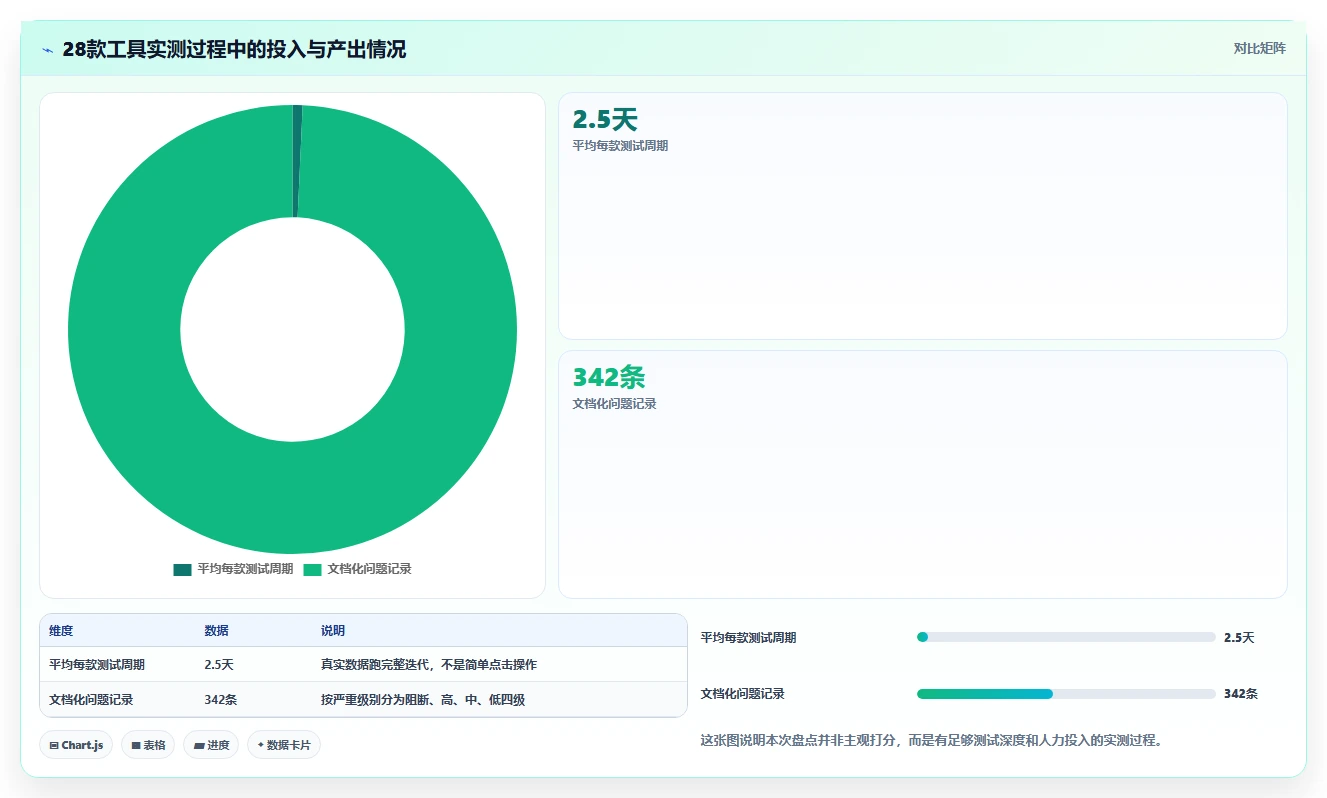Click the Chart.js tag chip

click(76, 745)
